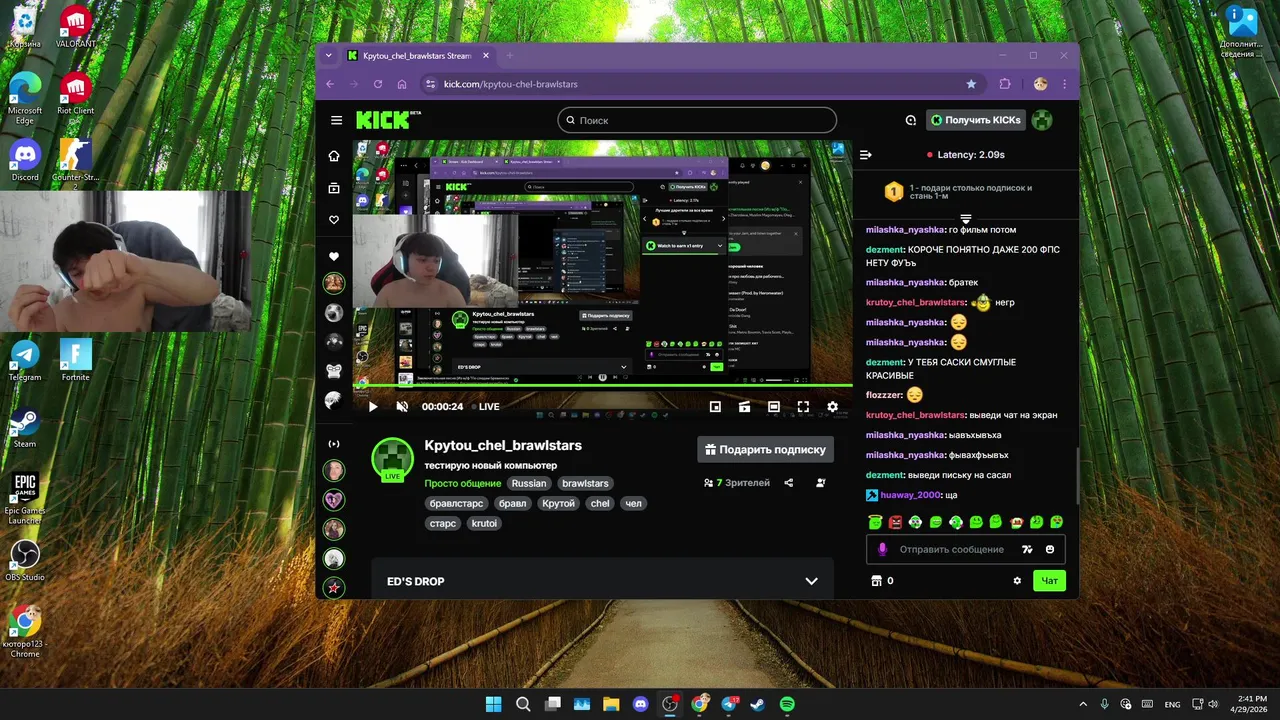Click the follow user icon beside share
The height and width of the screenshot is (720, 1280).
click(821, 483)
